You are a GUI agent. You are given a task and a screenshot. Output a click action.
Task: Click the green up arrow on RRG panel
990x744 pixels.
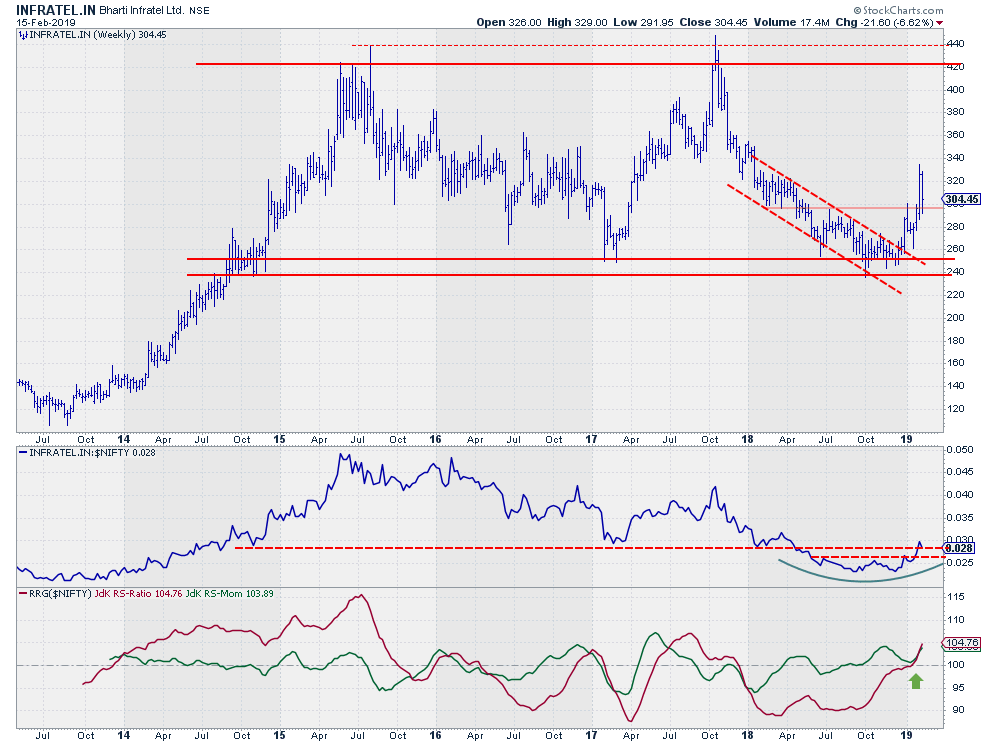pos(914,681)
